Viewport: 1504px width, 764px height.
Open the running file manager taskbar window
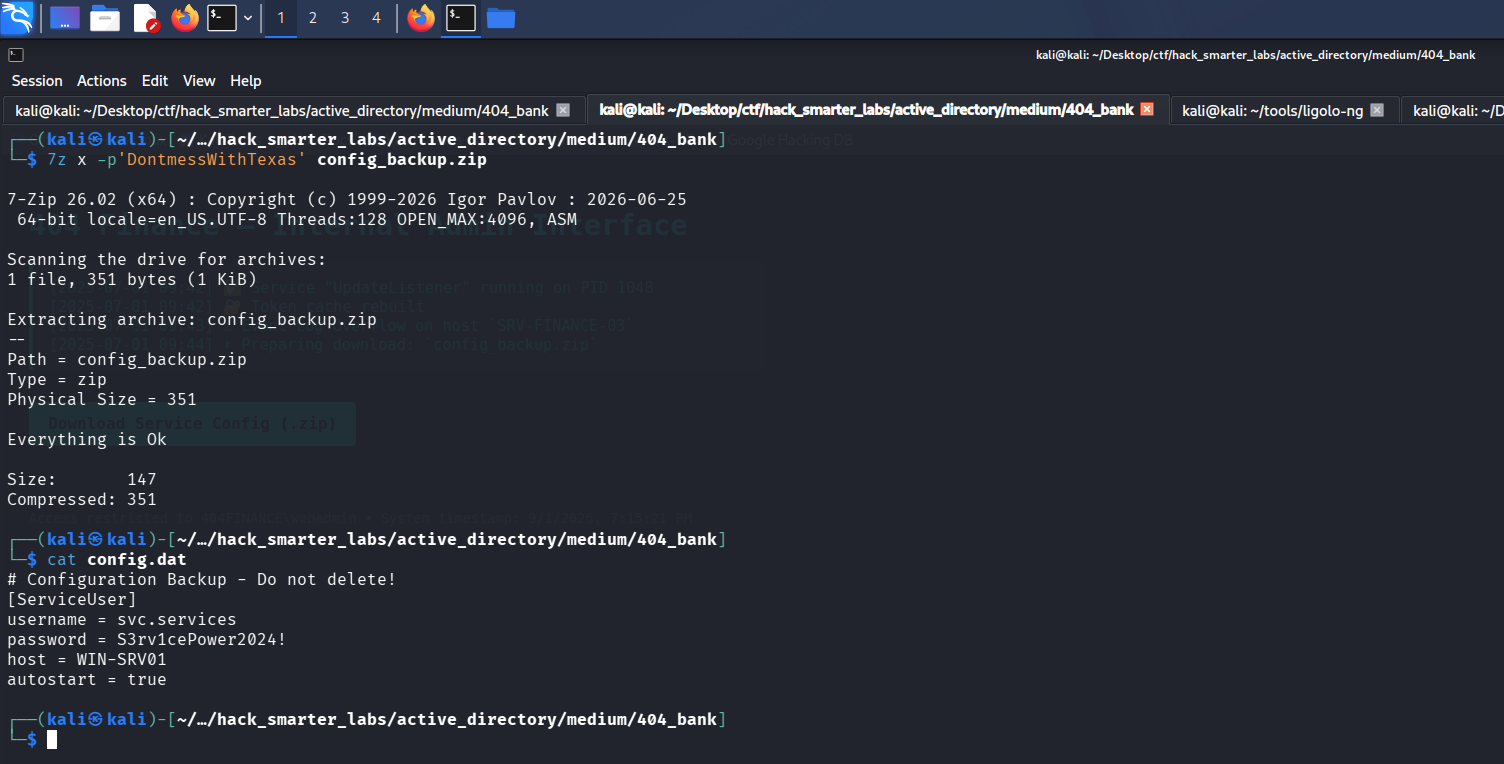point(501,17)
